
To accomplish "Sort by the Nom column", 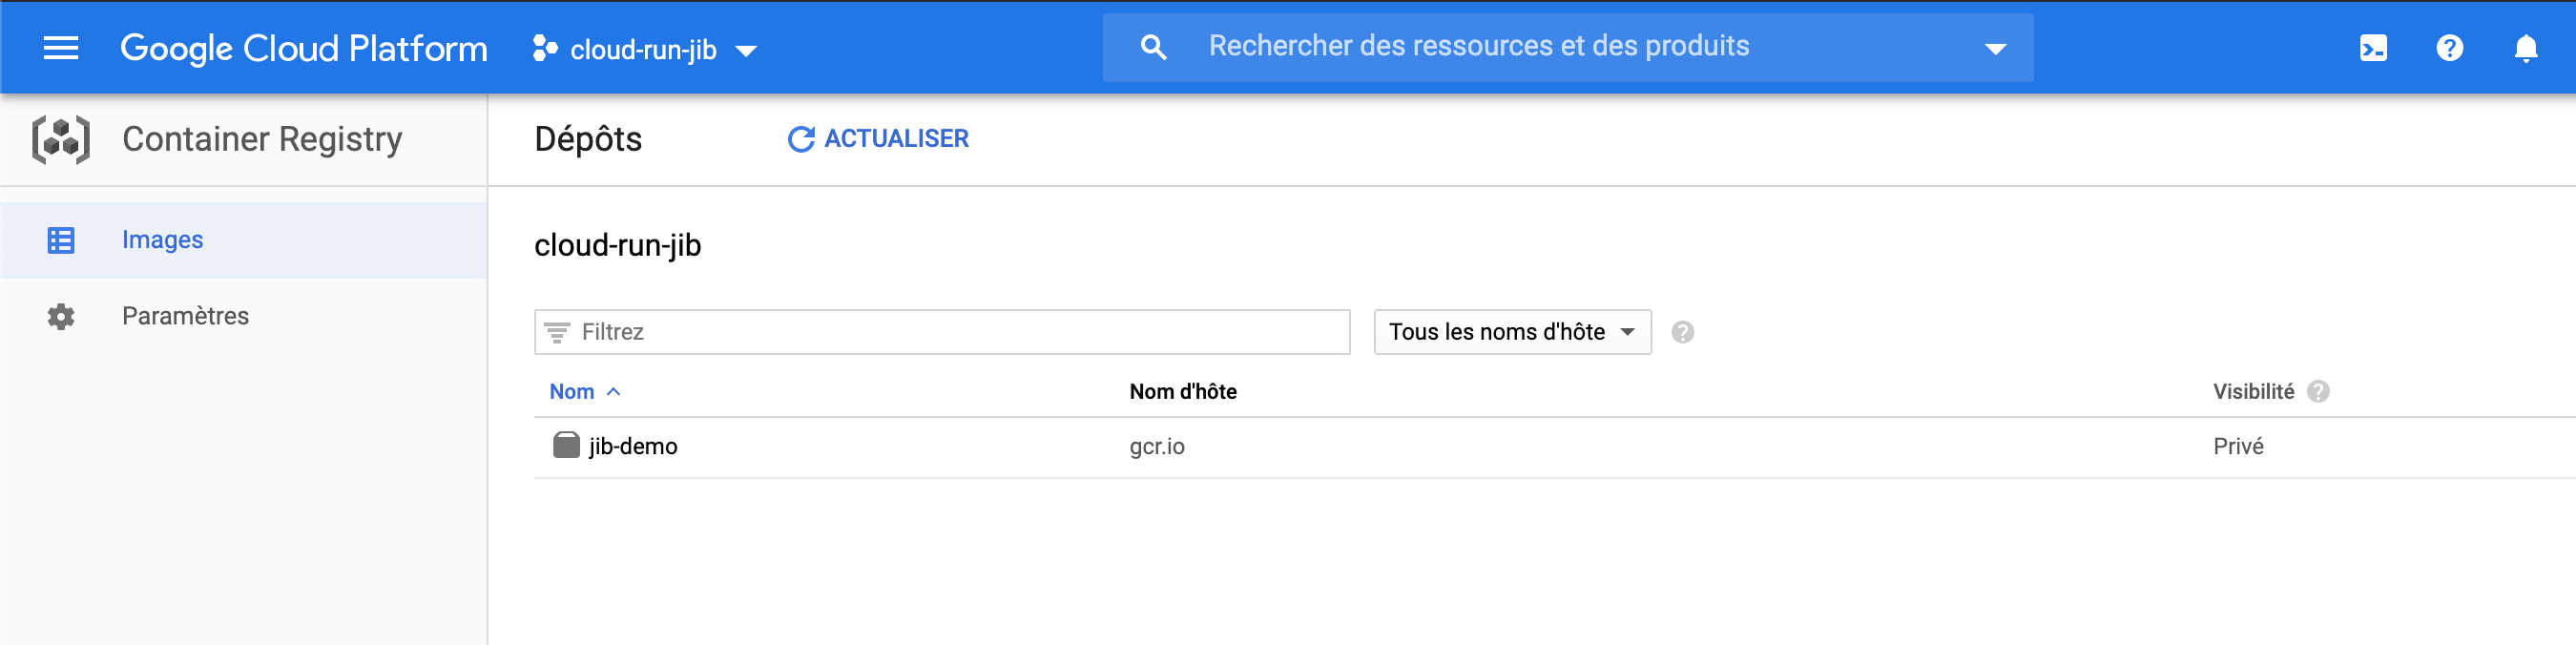I will pos(572,392).
